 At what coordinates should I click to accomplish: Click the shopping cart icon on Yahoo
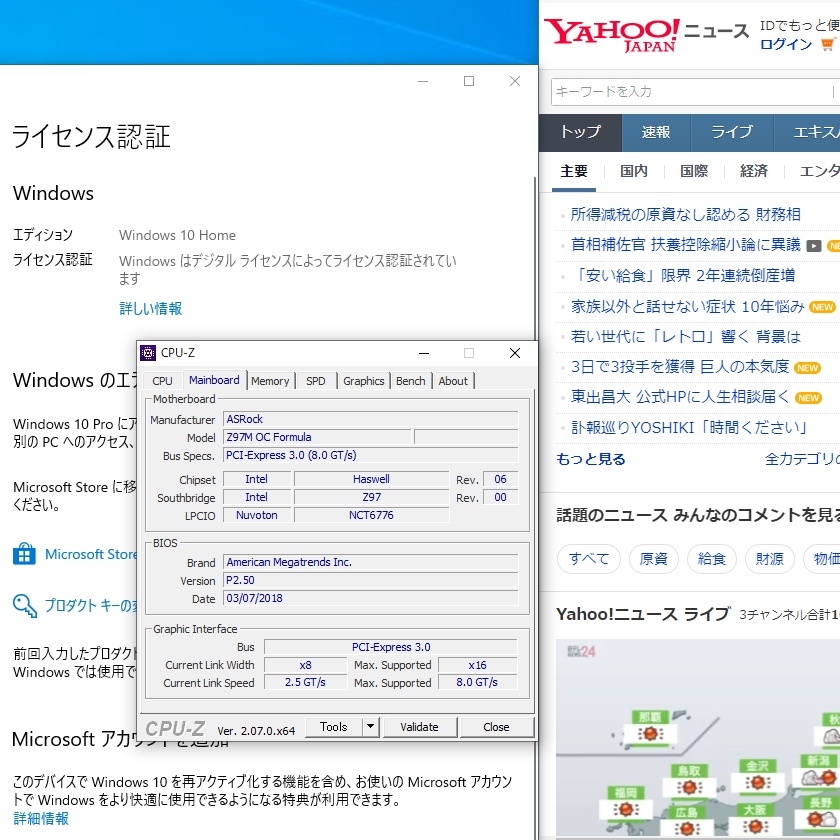[828, 44]
